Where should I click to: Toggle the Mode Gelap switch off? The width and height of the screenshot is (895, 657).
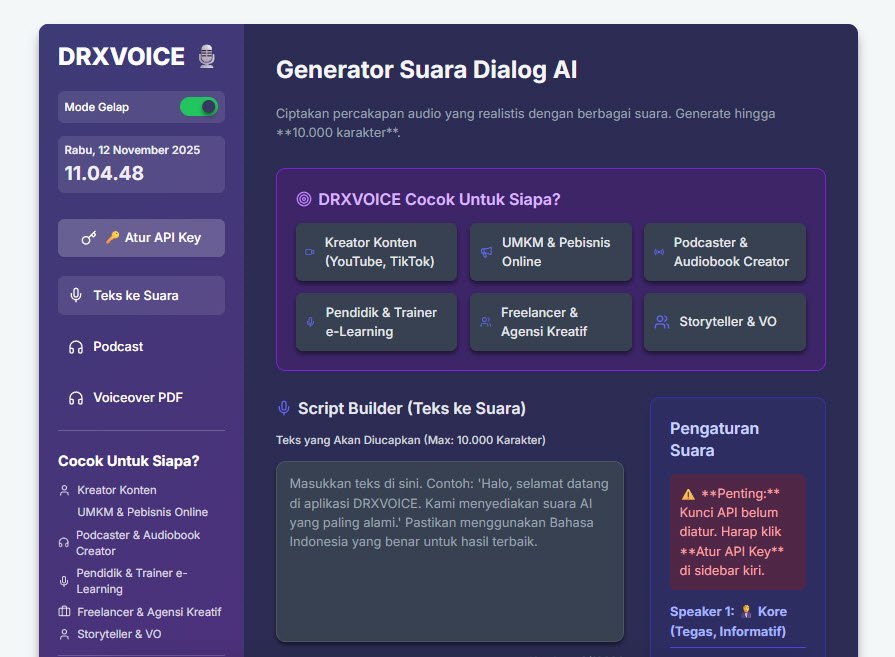click(x=199, y=107)
